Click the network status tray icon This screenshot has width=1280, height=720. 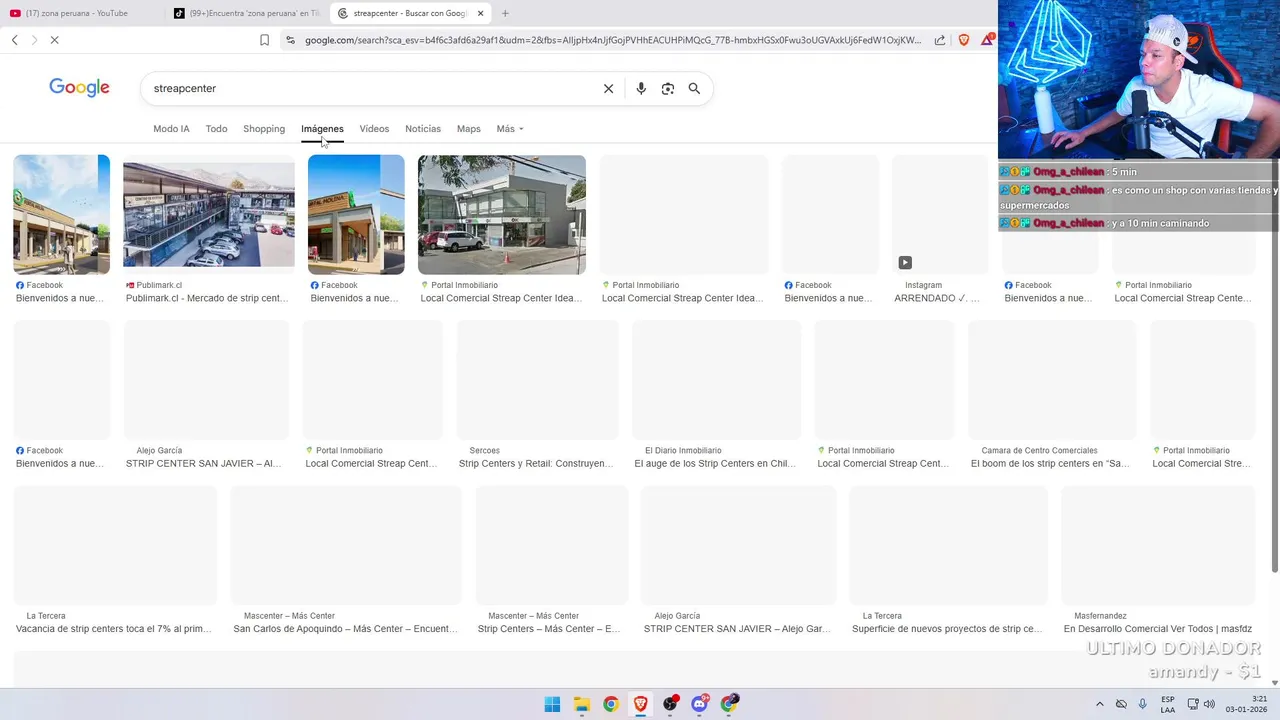pyautogui.click(x=1193, y=703)
